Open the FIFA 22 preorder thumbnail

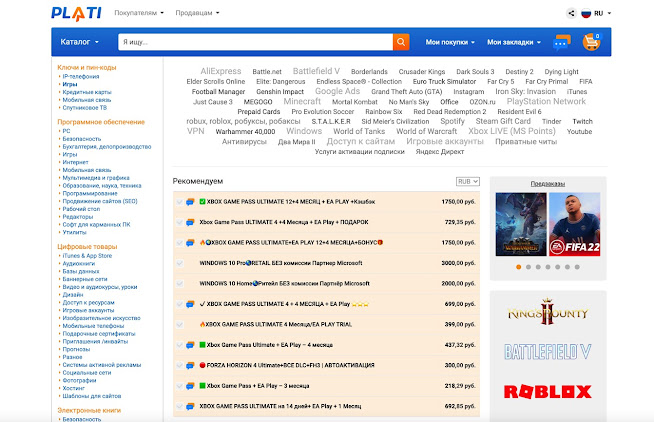574,224
